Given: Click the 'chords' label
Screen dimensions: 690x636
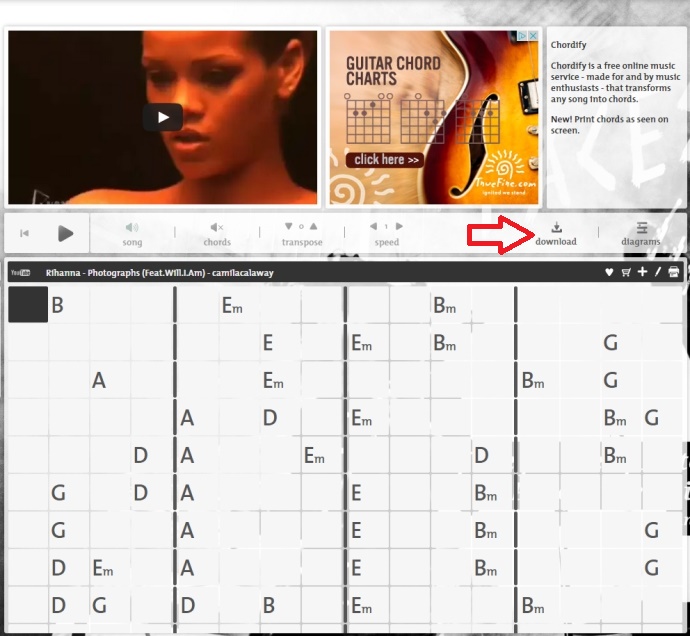Looking at the screenshot, I should 217,242.
